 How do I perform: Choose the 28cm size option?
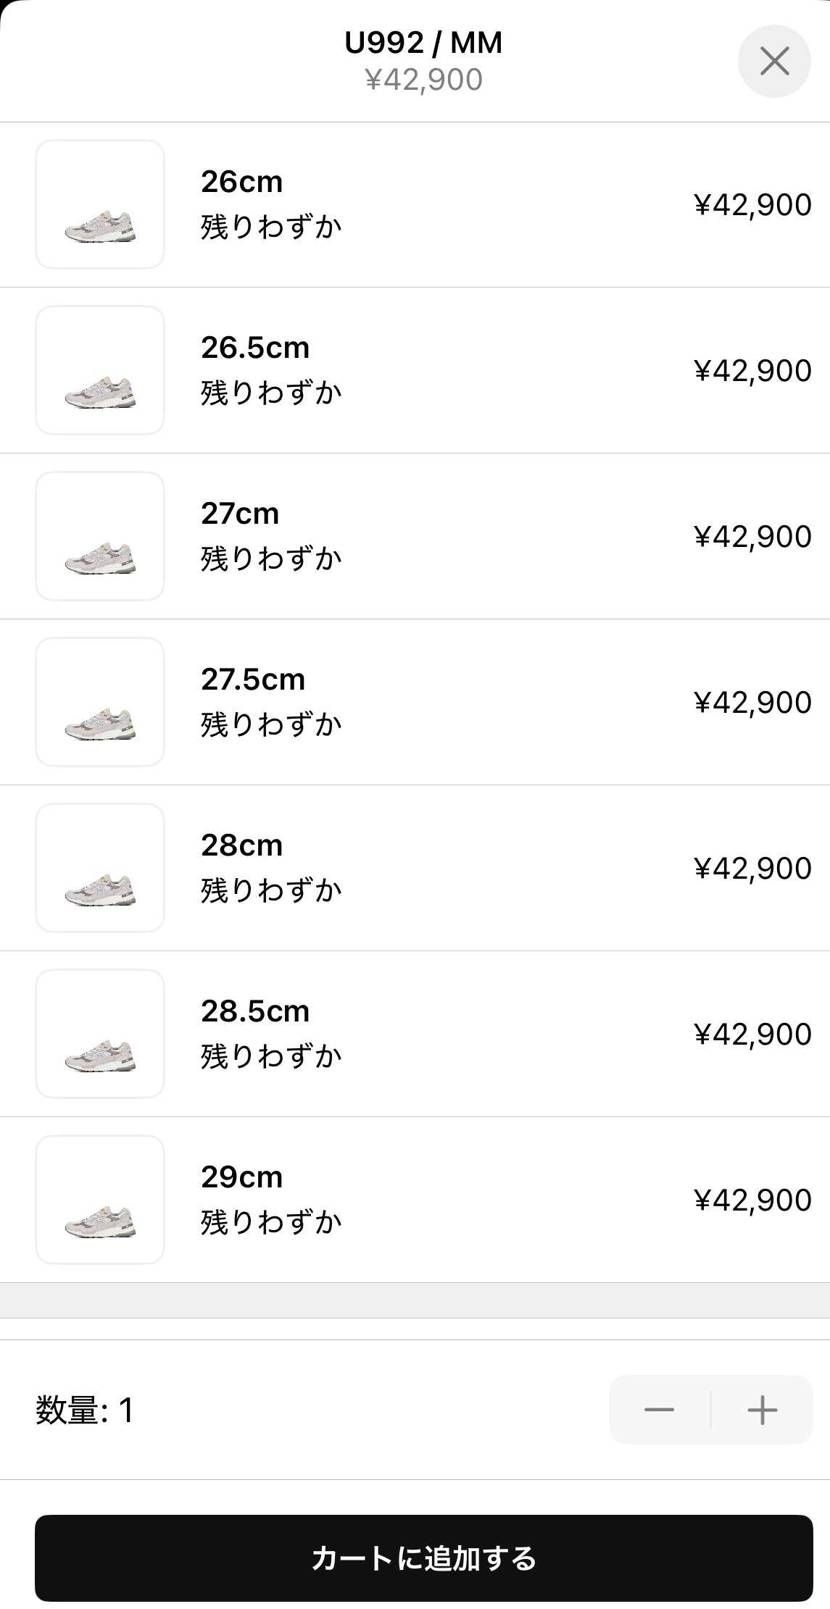242,846
